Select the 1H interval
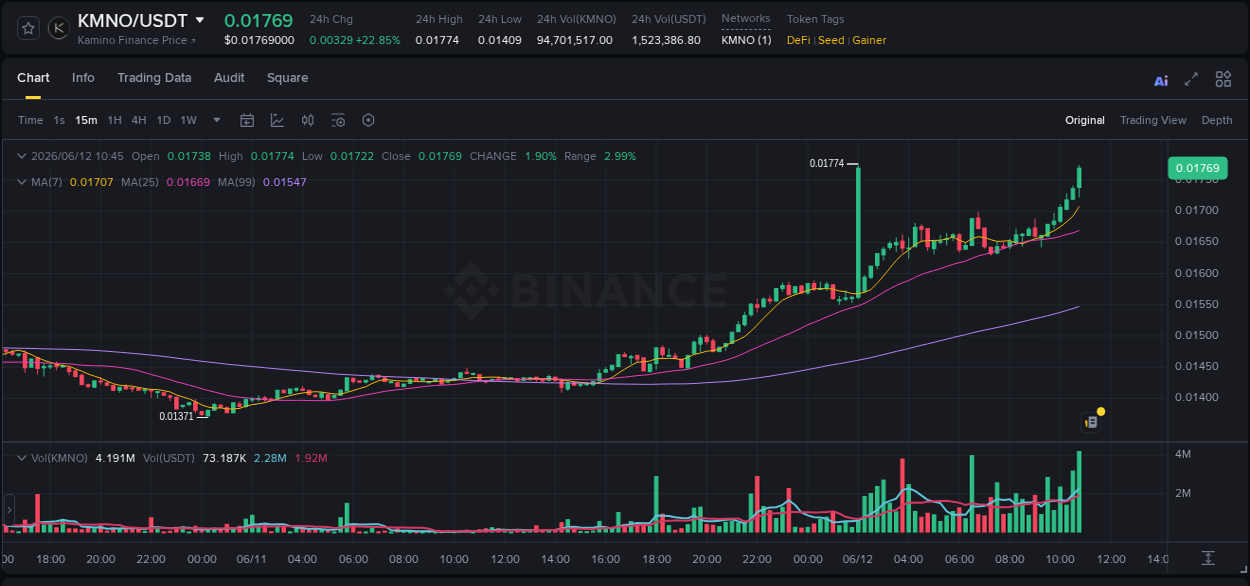 114,120
